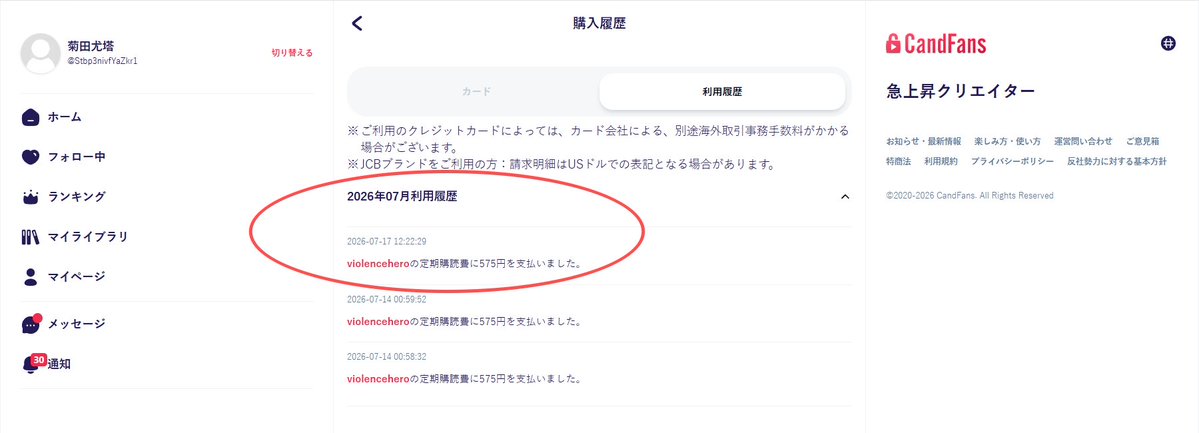Viewport: 1199px width, 433px height.
Task: Open プライバシーポリシー footer link
Action: pos(1012,161)
